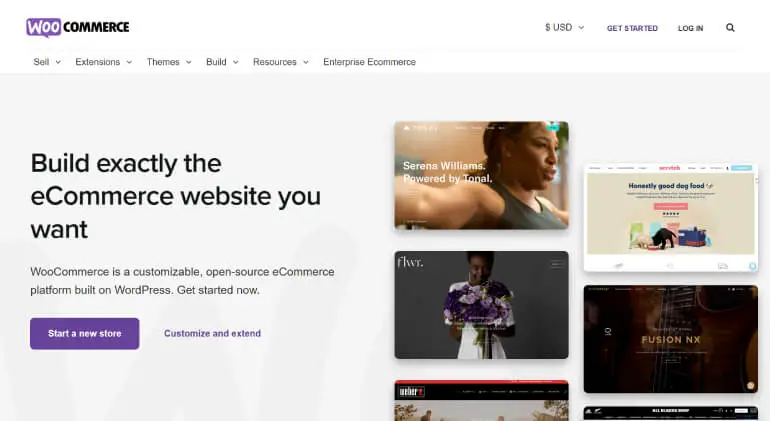The image size is (770, 421).
Task: Open the Themes dropdown menu
Action: coord(169,62)
